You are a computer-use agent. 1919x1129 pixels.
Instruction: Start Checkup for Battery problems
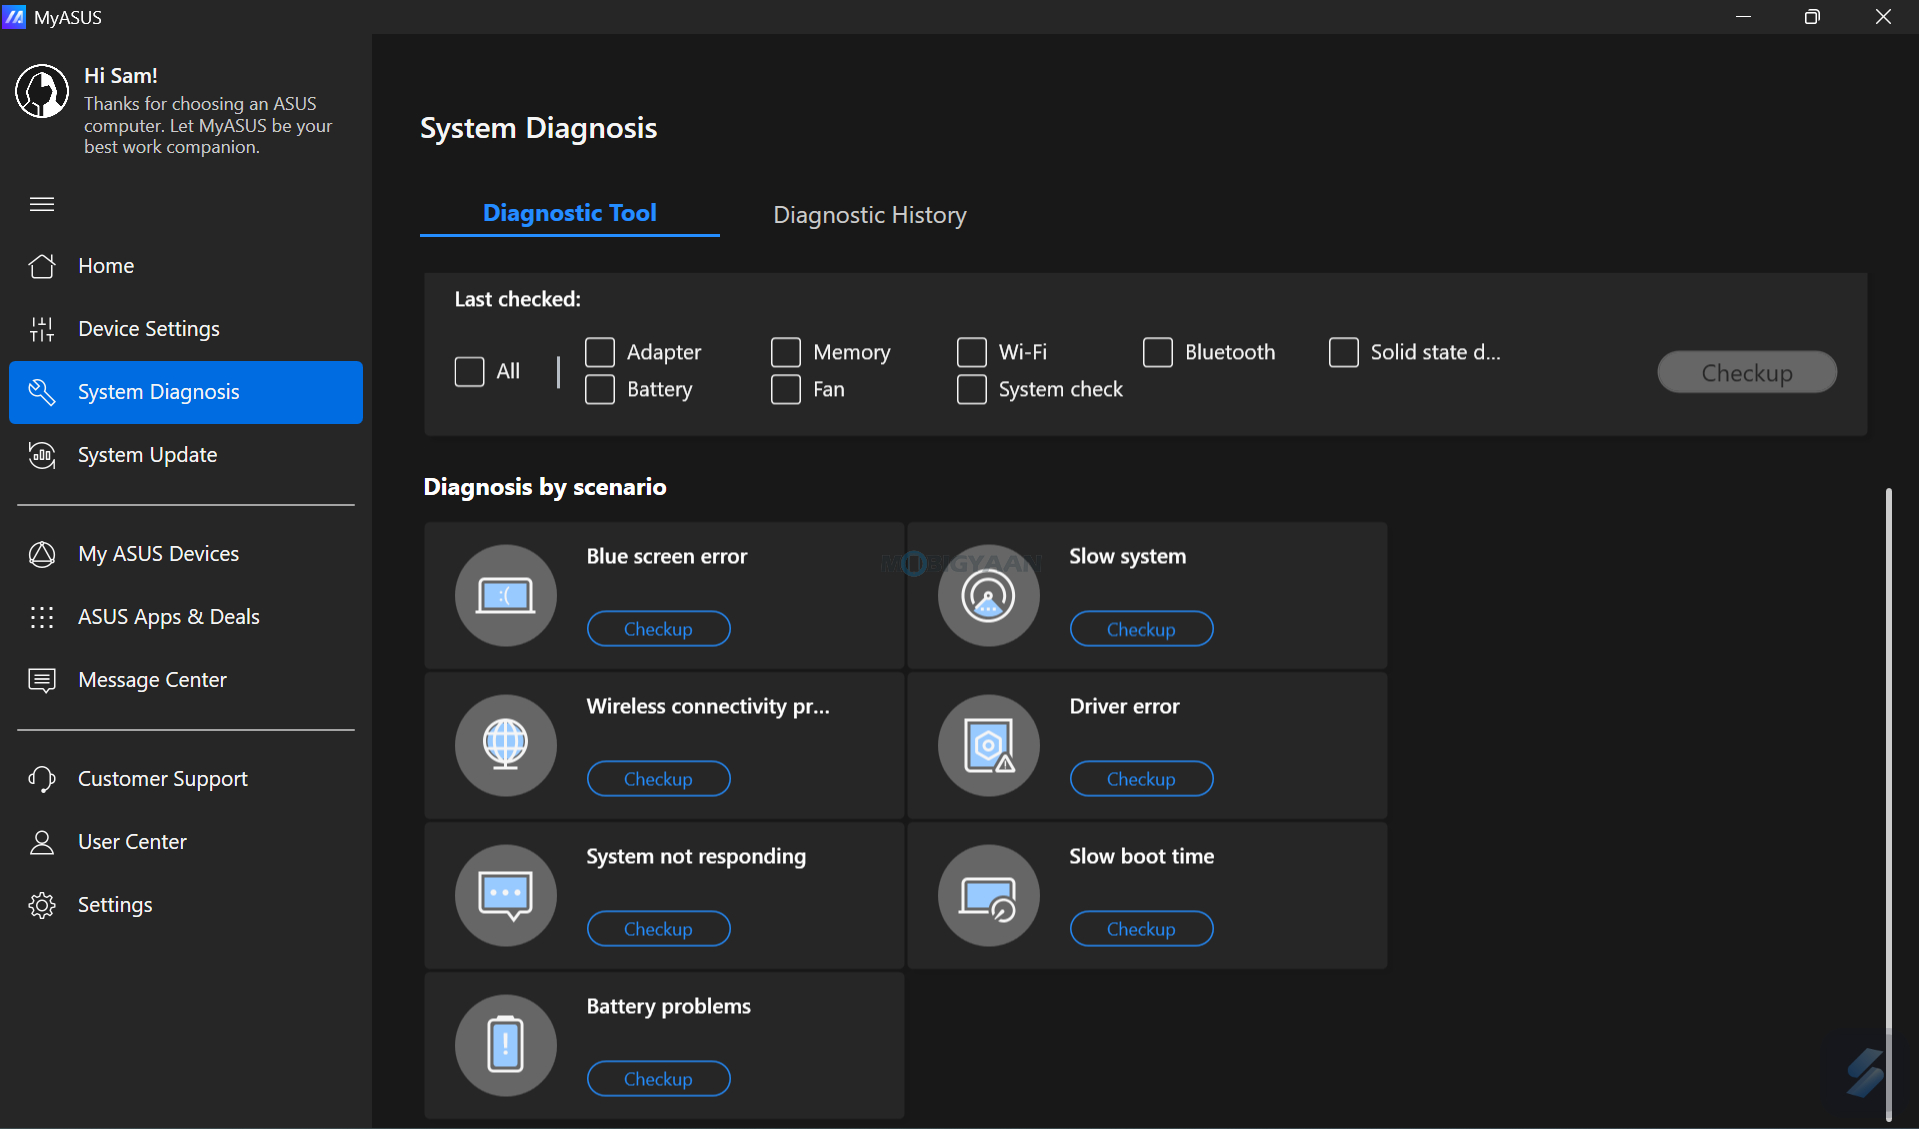[659, 1079]
